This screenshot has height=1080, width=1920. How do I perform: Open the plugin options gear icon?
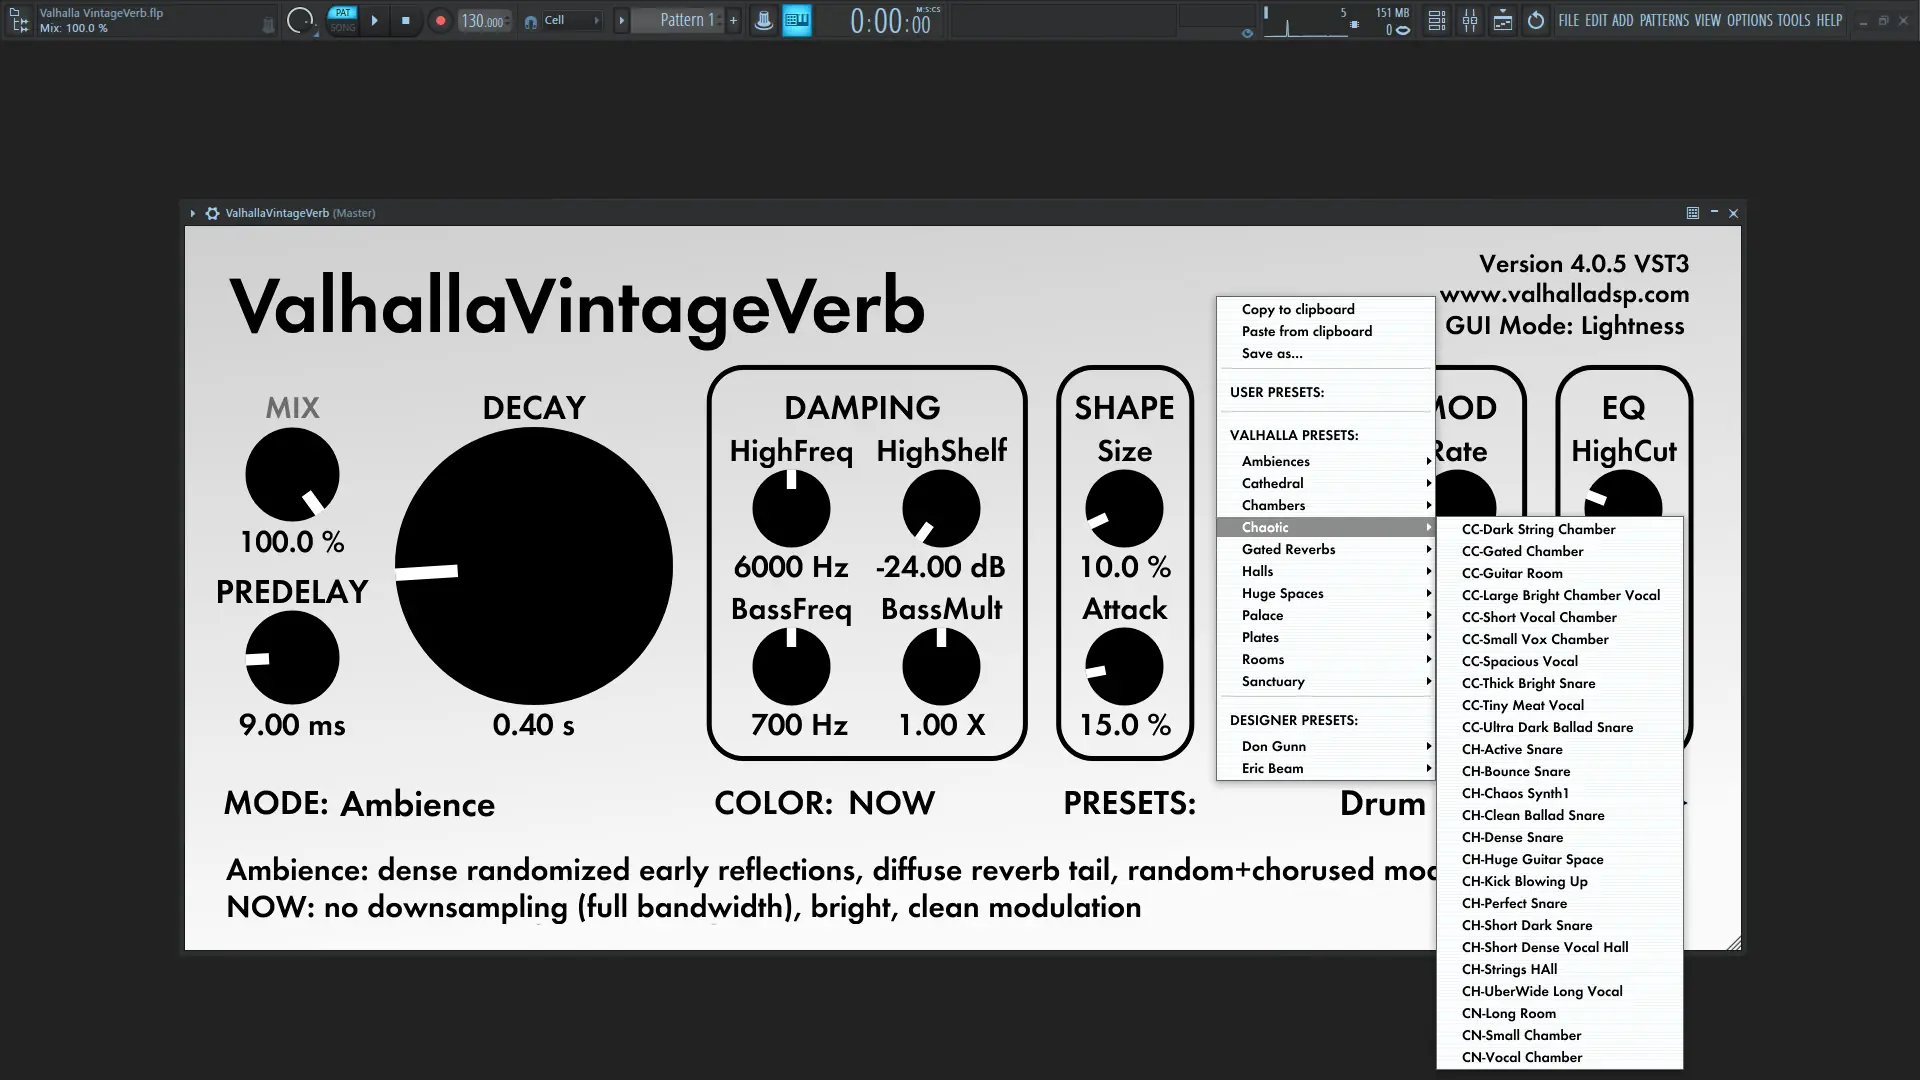pyautogui.click(x=212, y=213)
